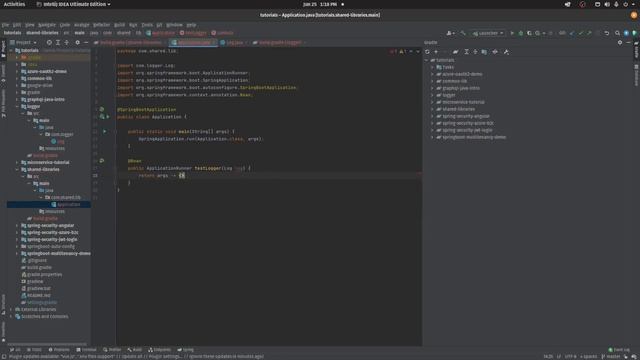The width and height of the screenshot is (640, 360).
Task: Open the Build menu
Action: [119, 24]
